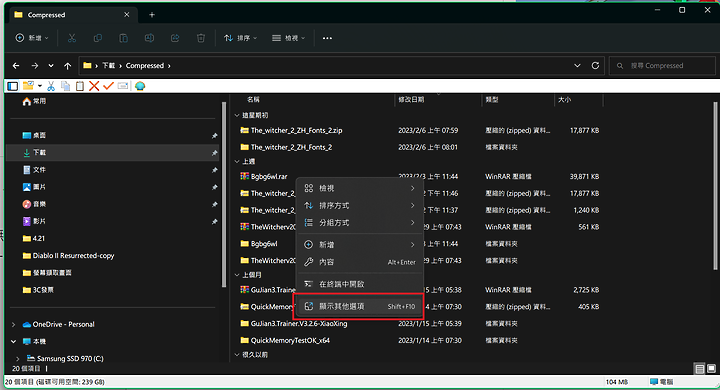The image size is (720, 390).
Task: Choose 內容 (Properties) in the context menu
Action: [x=360, y=262]
